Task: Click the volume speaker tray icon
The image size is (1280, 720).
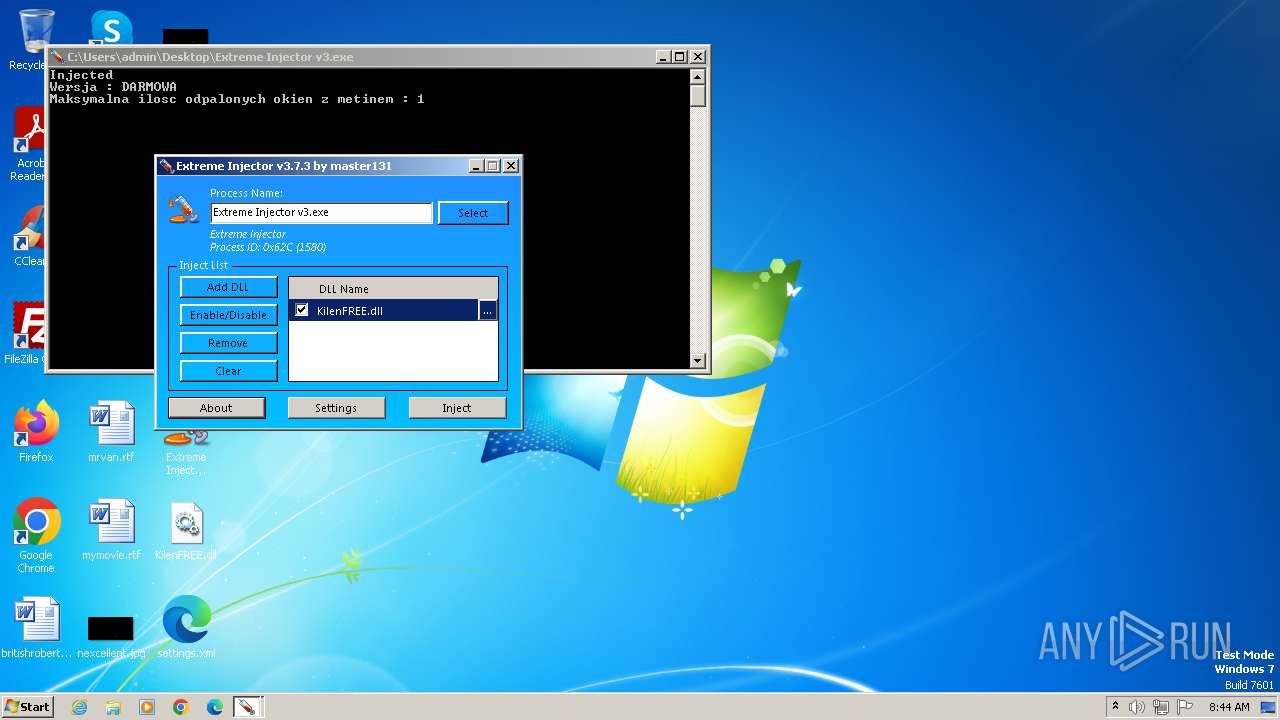Action: pyautogui.click(x=1137, y=707)
